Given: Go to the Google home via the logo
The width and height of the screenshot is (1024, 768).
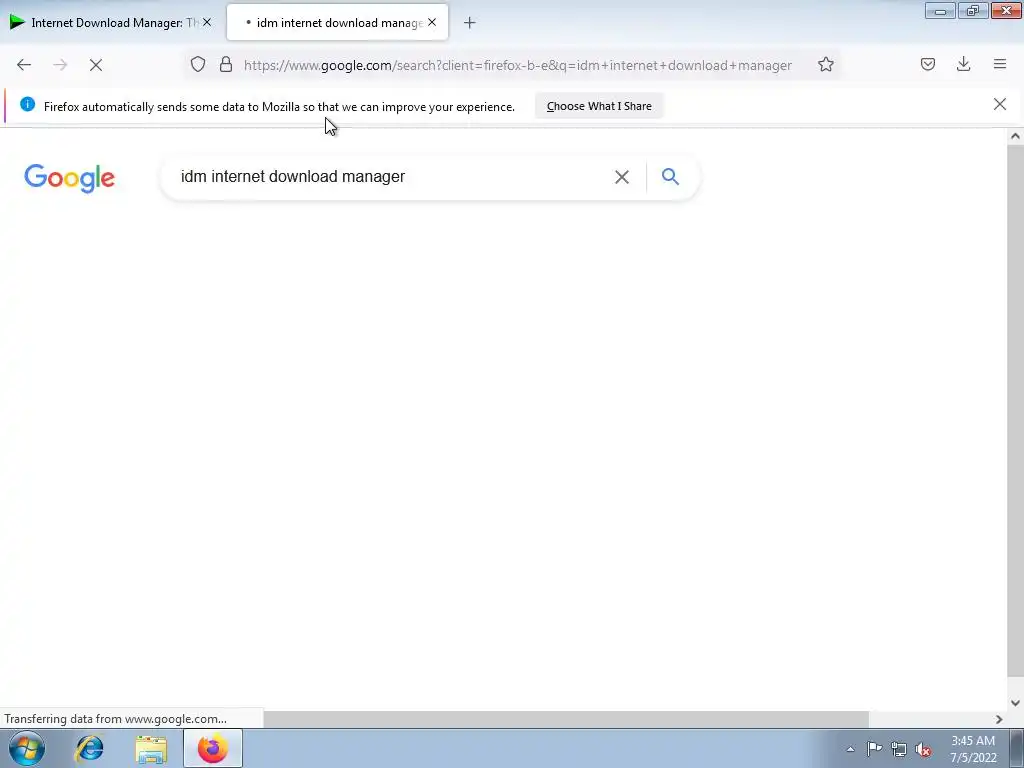Looking at the screenshot, I should [x=69, y=178].
